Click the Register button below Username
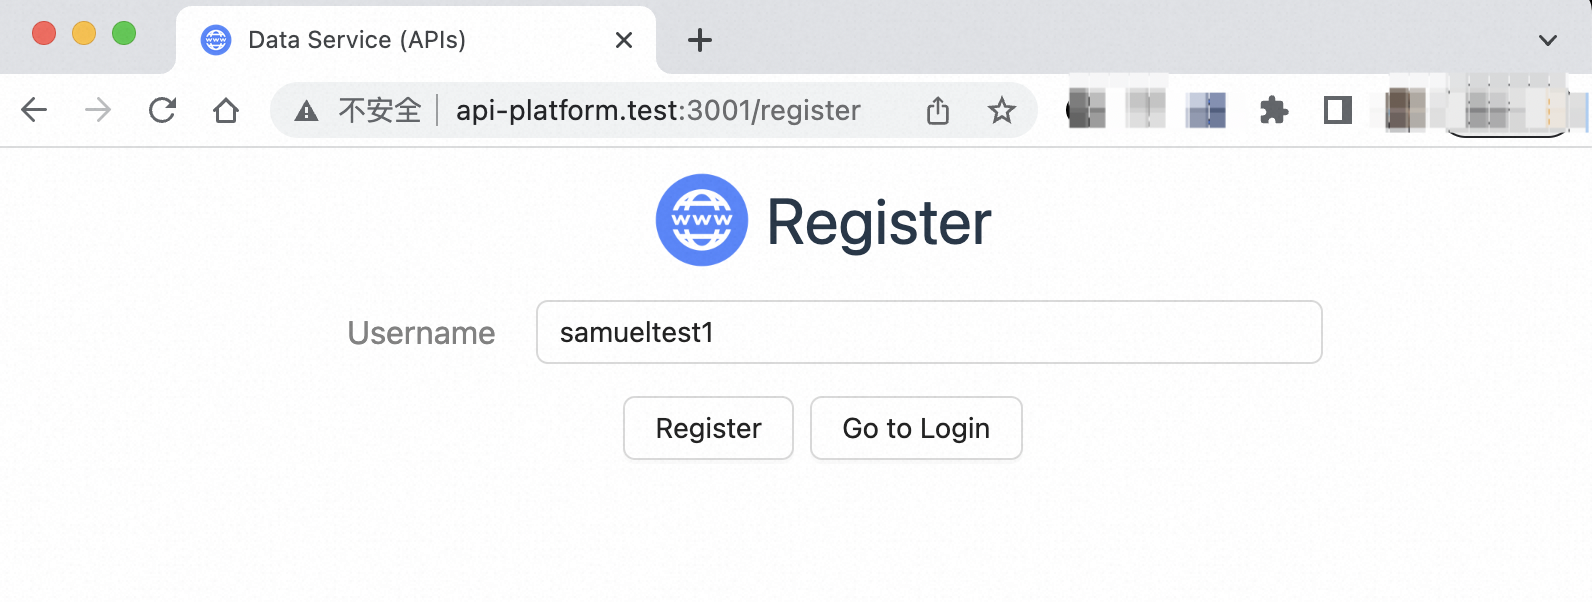Screen dimensions: 1592x602 (x=708, y=428)
